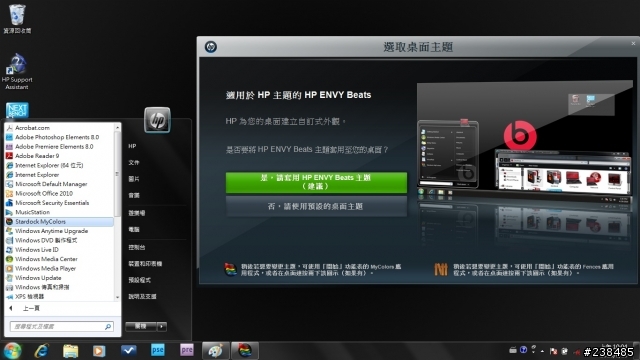The height and width of the screenshot is (360, 640).
Task: Click the HP logo at the top of the Start menu
Action: coord(157,120)
